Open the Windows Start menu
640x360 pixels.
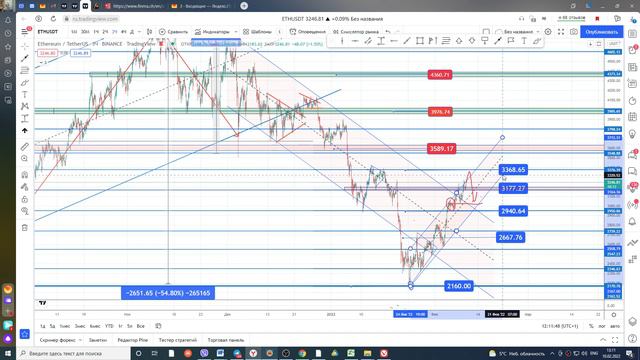point(8,353)
